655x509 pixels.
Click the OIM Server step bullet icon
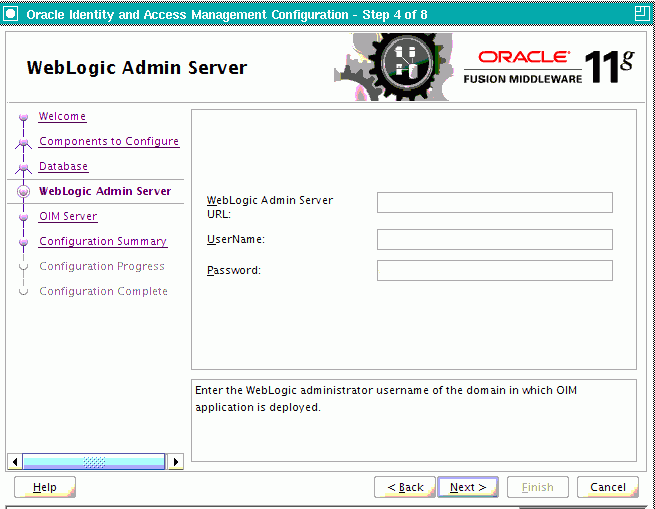(x=23, y=217)
